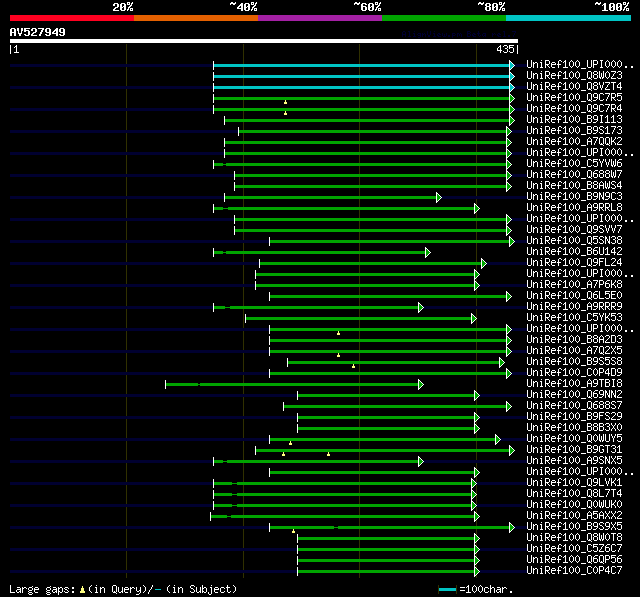Click the UniRef100_C5Z6C7 label
Image resolution: width=640 pixels, height=597 pixels.
tap(574, 549)
